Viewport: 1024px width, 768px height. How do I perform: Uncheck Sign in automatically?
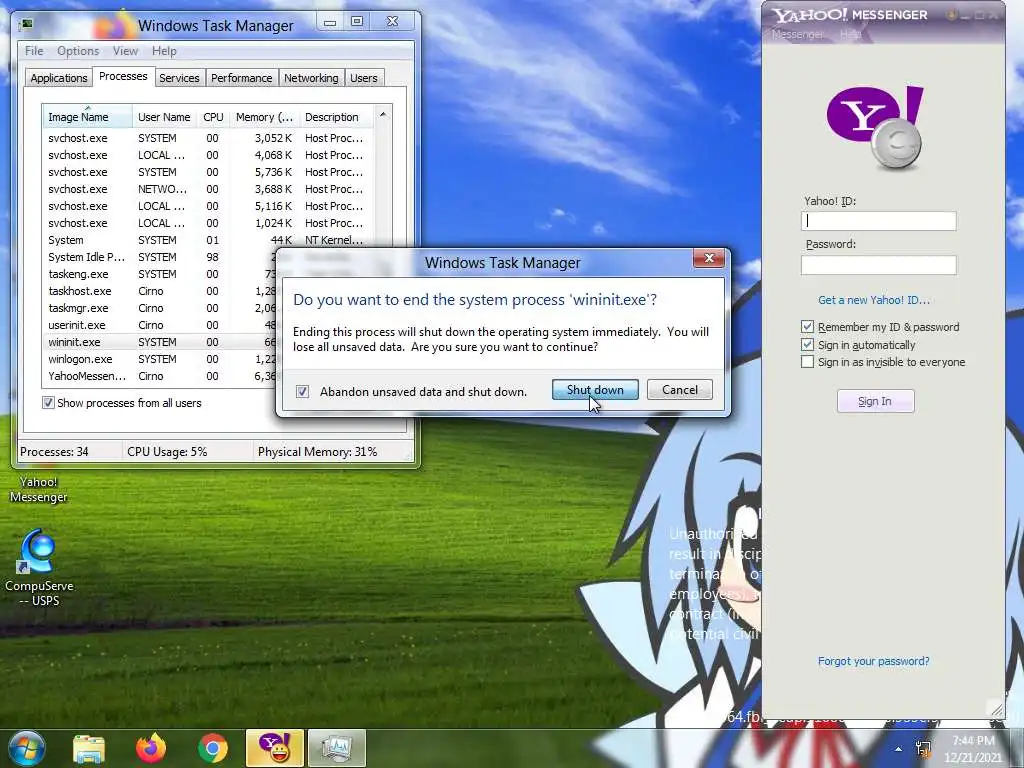click(x=808, y=344)
